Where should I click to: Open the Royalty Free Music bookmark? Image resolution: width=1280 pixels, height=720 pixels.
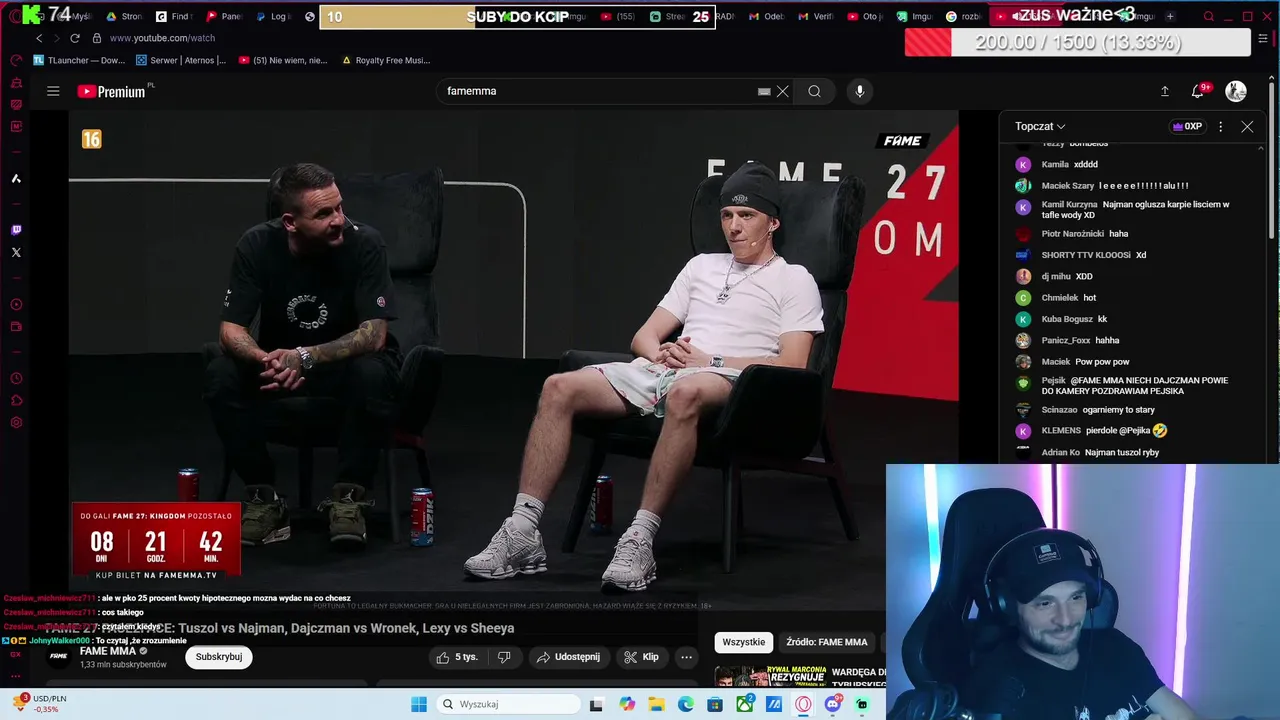pos(386,60)
